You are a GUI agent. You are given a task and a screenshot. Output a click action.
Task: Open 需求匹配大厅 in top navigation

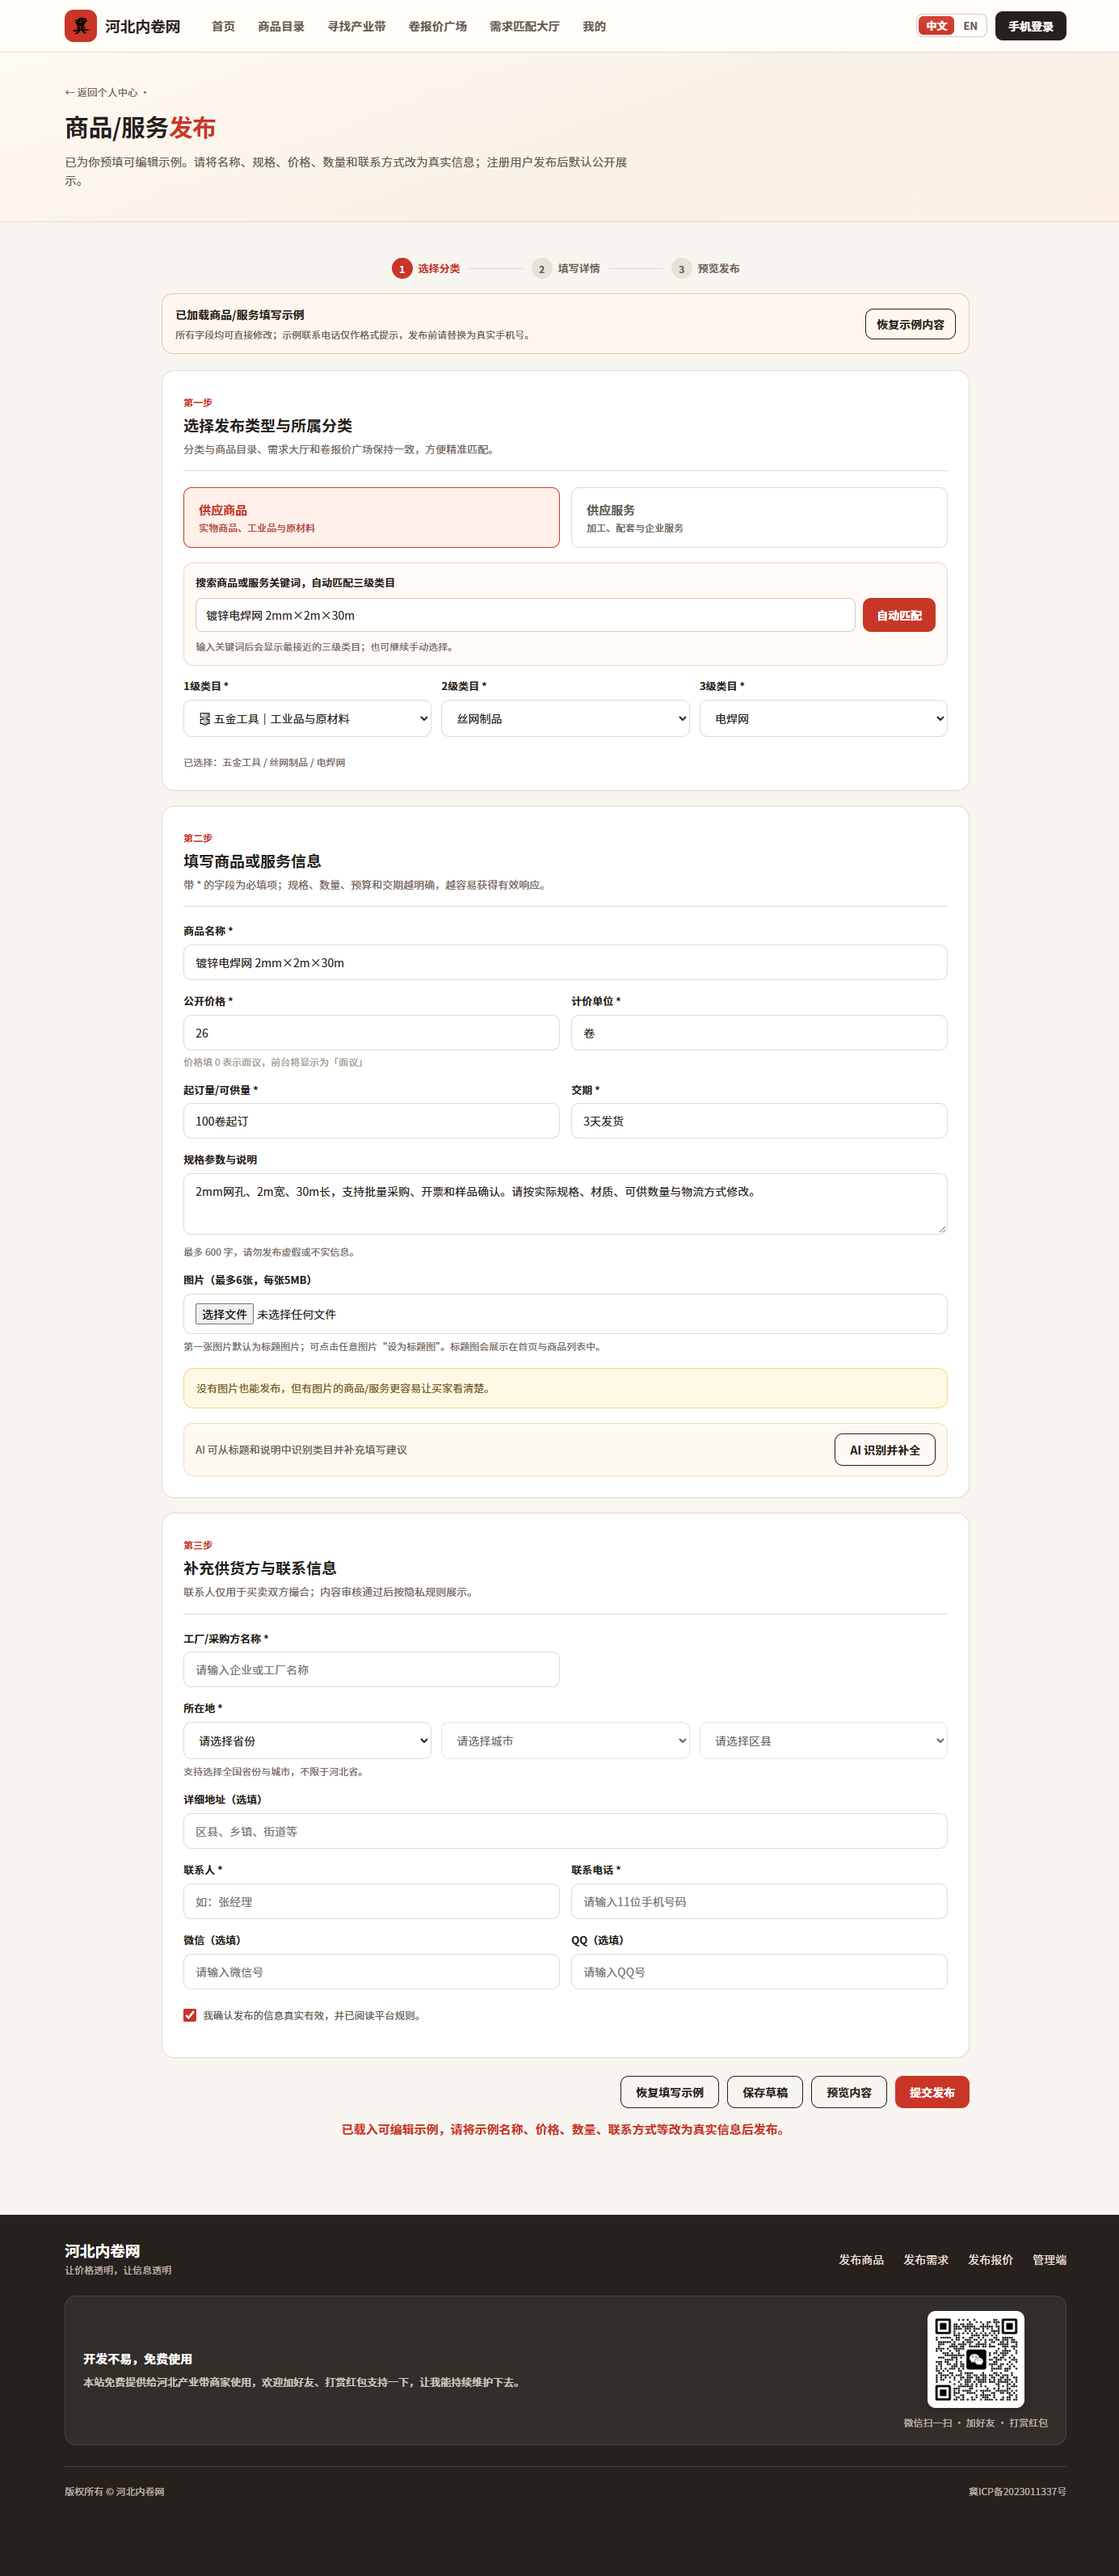pyautogui.click(x=524, y=26)
